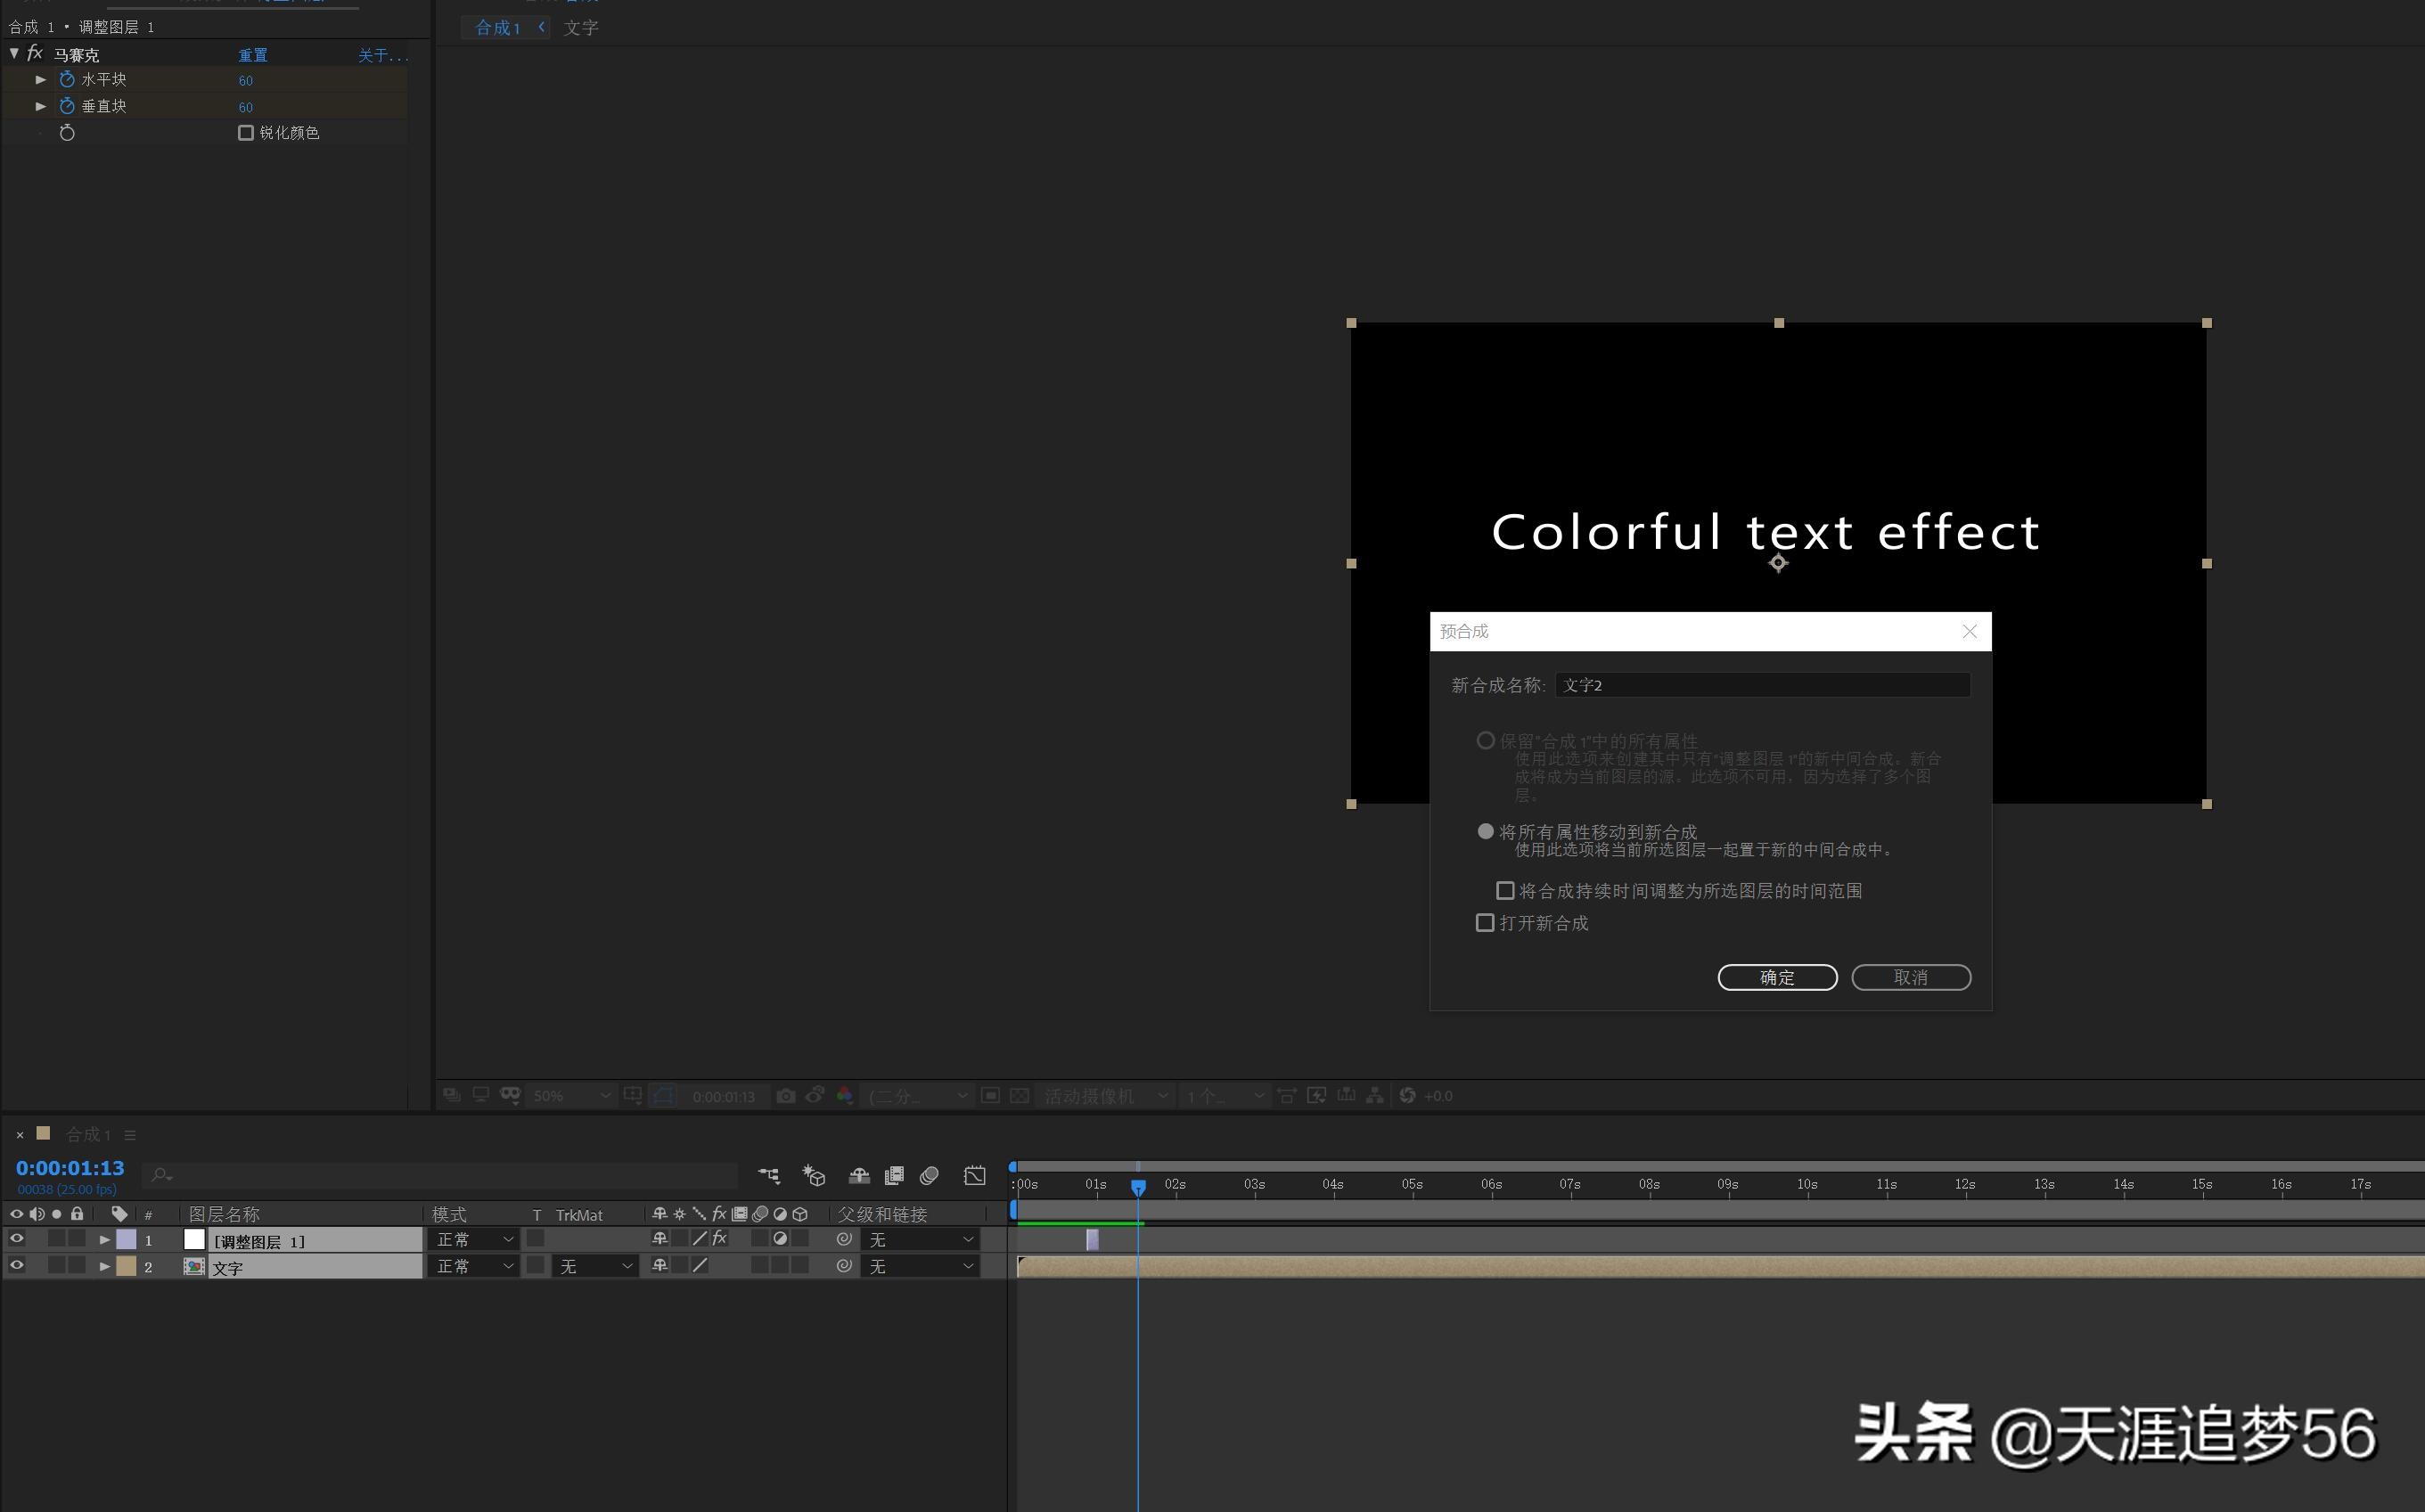Toggle the 锐化颜色 checkbox
The height and width of the screenshot is (1512, 2425).
[x=245, y=132]
